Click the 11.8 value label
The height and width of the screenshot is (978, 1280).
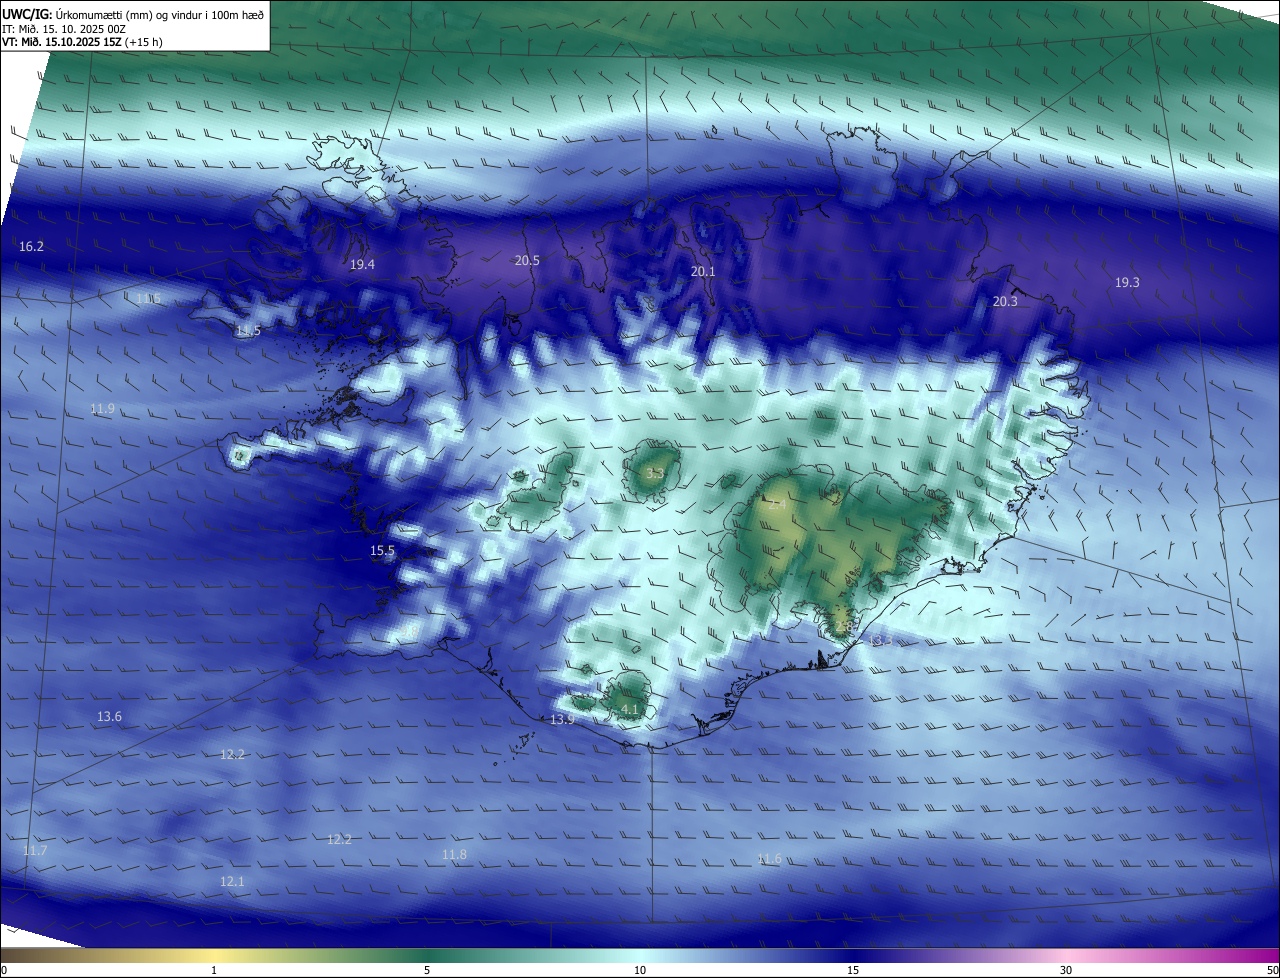[454, 855]
